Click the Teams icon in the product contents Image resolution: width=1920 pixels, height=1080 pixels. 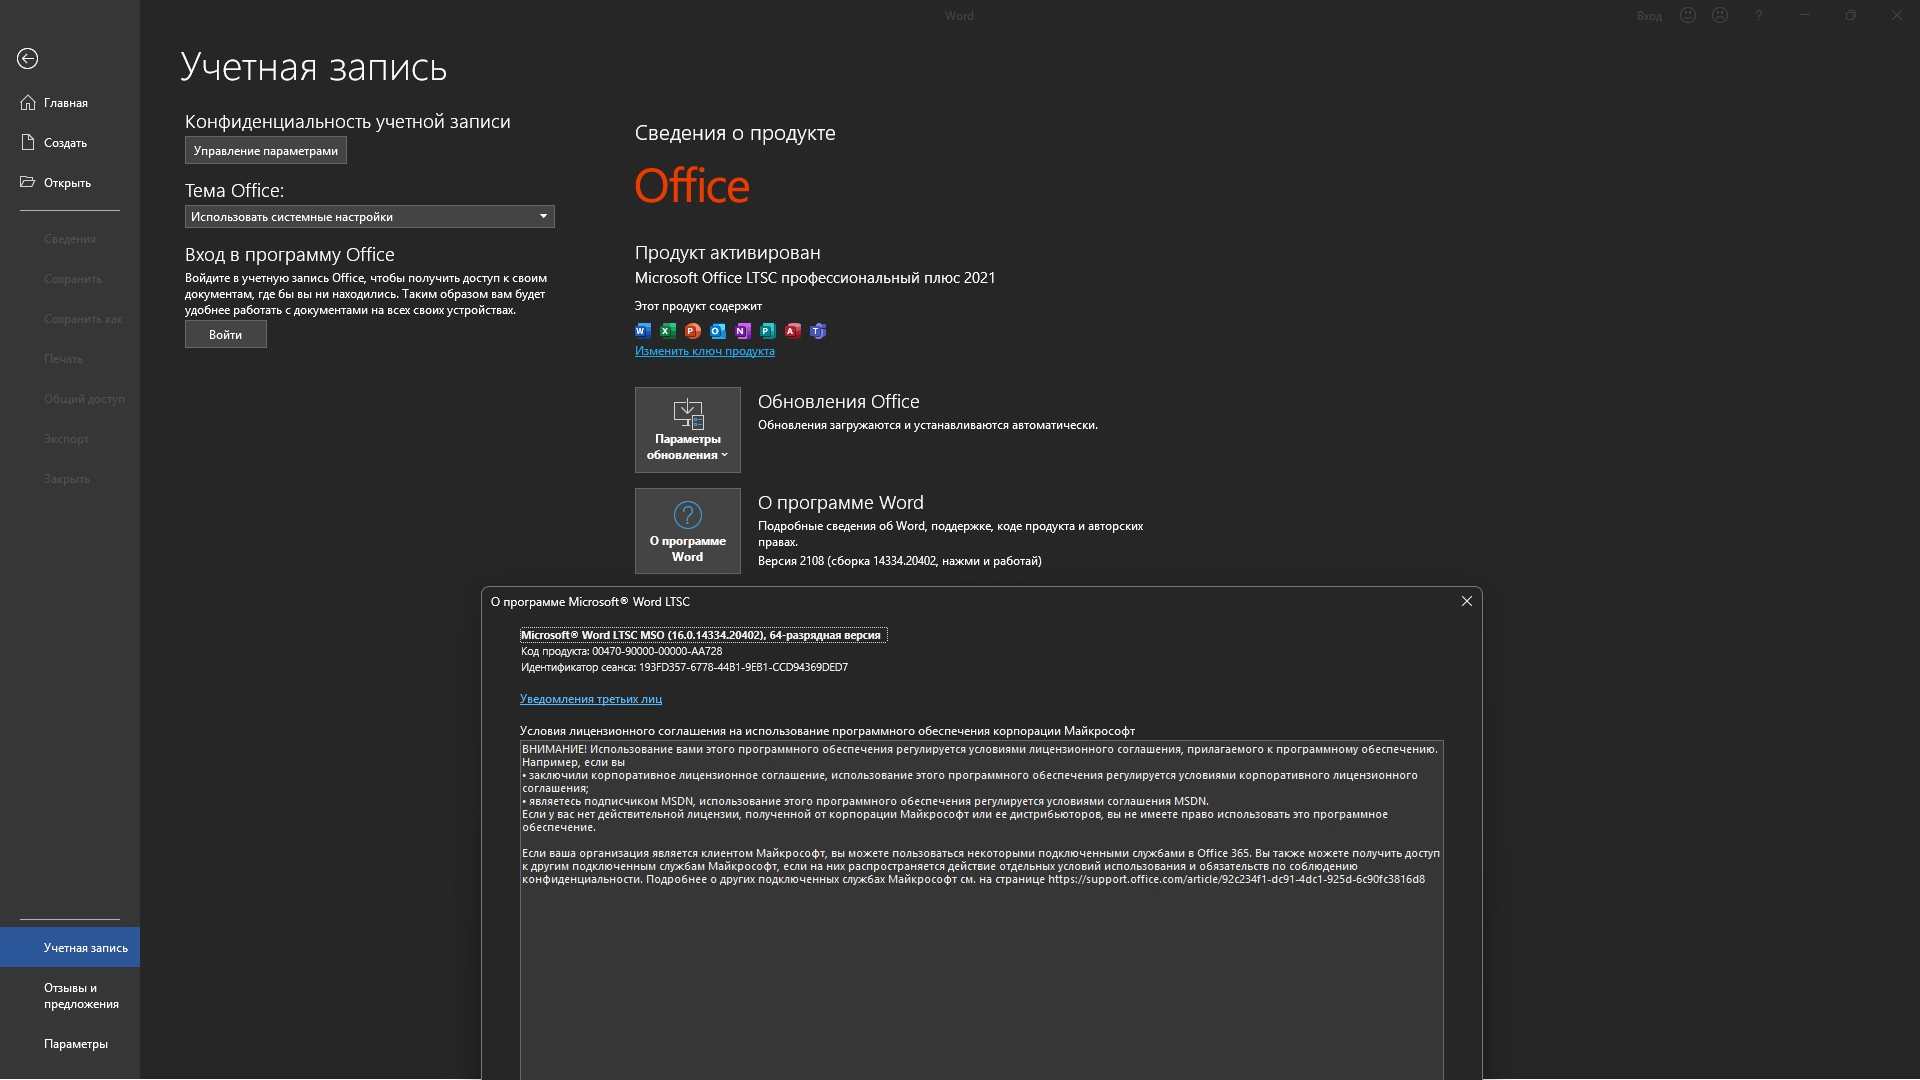click(818, 331)
